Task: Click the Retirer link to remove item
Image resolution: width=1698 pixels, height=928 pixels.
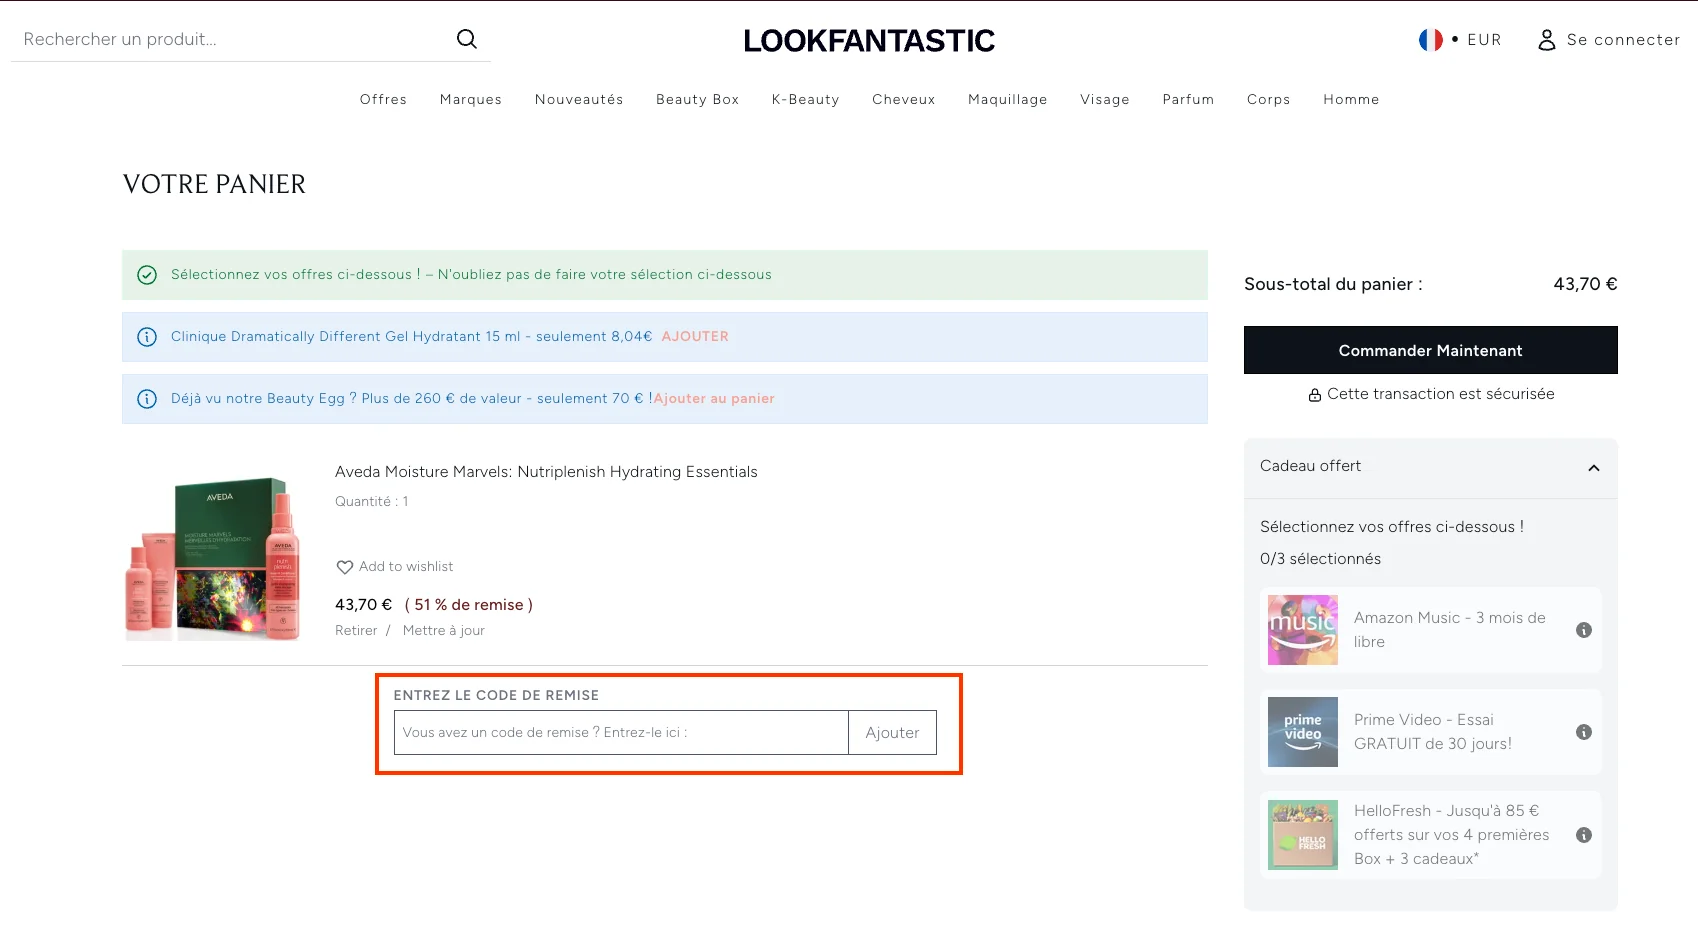Action: tap(356, 630)
